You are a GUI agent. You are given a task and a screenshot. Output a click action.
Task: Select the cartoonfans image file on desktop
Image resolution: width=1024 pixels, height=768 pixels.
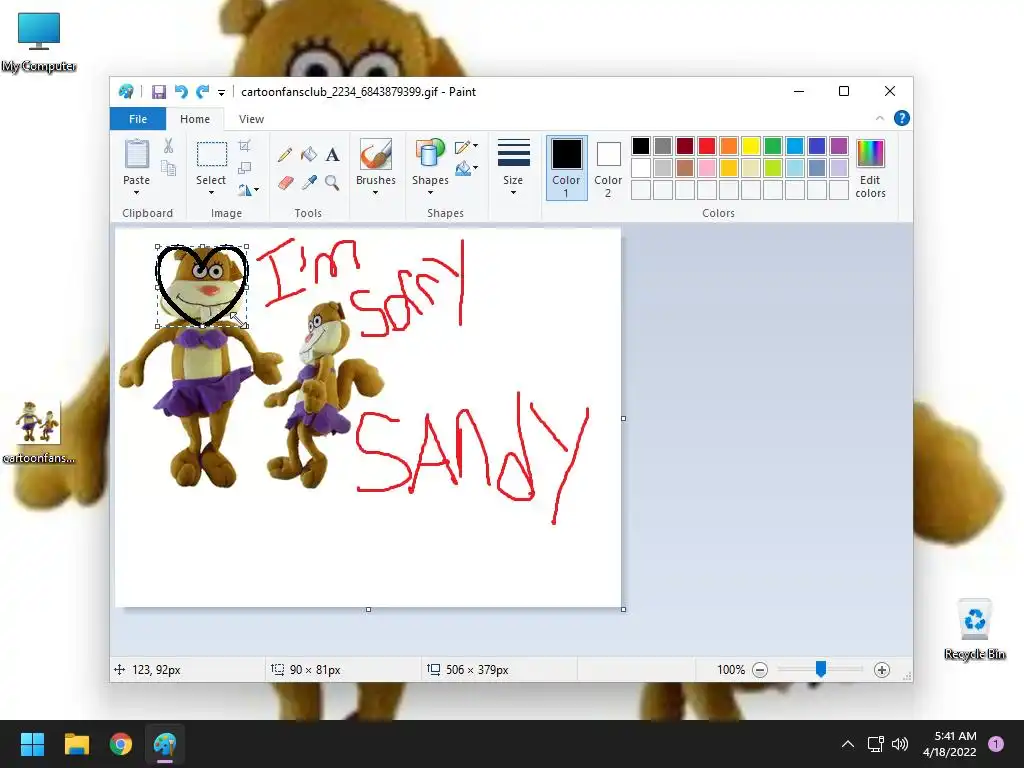[38, 432]
